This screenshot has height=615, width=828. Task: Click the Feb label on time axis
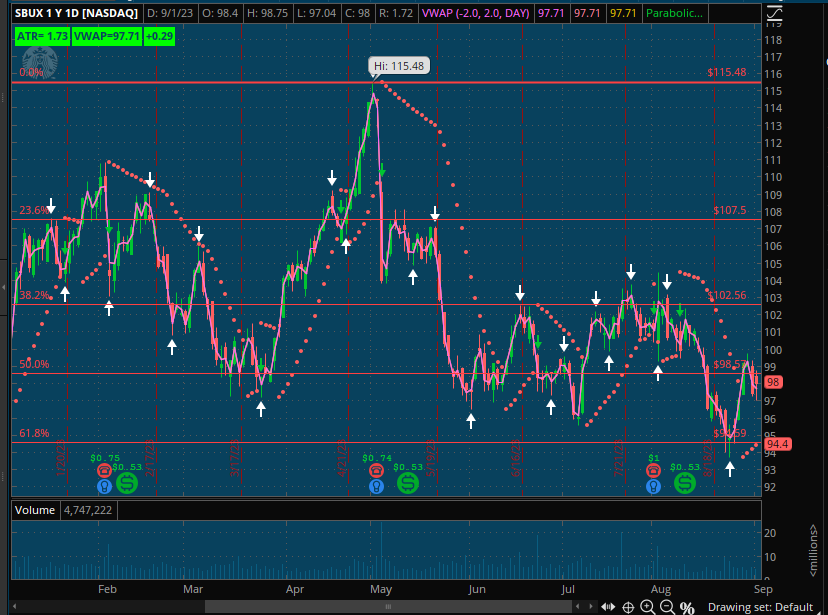click(x=107, y=589)
